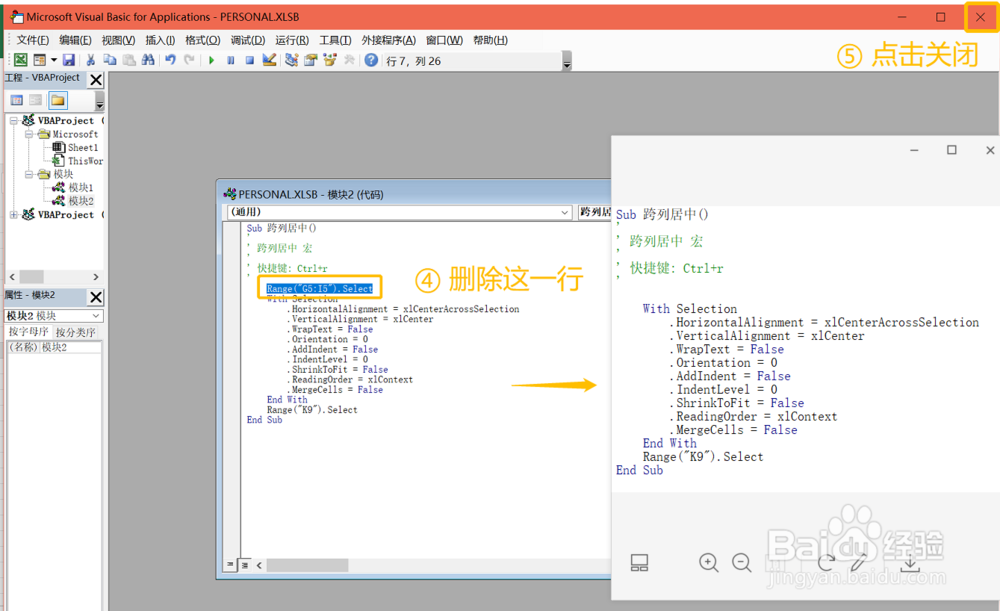Click the Range("K9").Select line in code window
Viewport: 1000px width, 611px height.
click(x=312, y=409)
